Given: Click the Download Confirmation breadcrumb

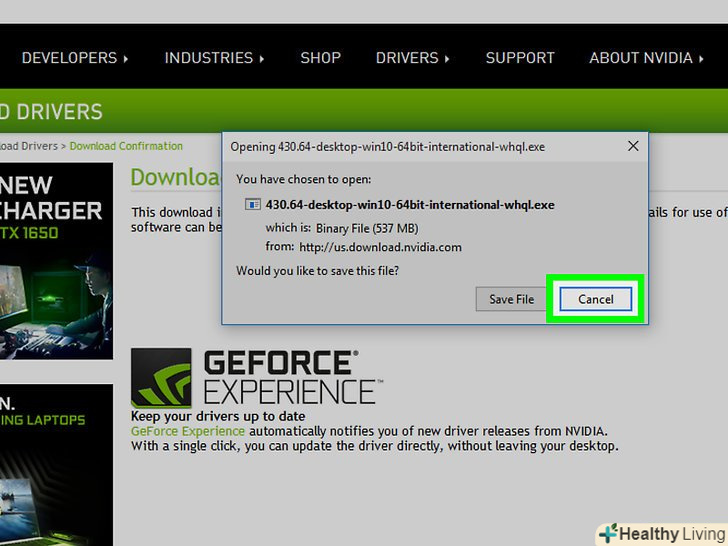Looking at the screenshot, I should click(x=126, y=146).
